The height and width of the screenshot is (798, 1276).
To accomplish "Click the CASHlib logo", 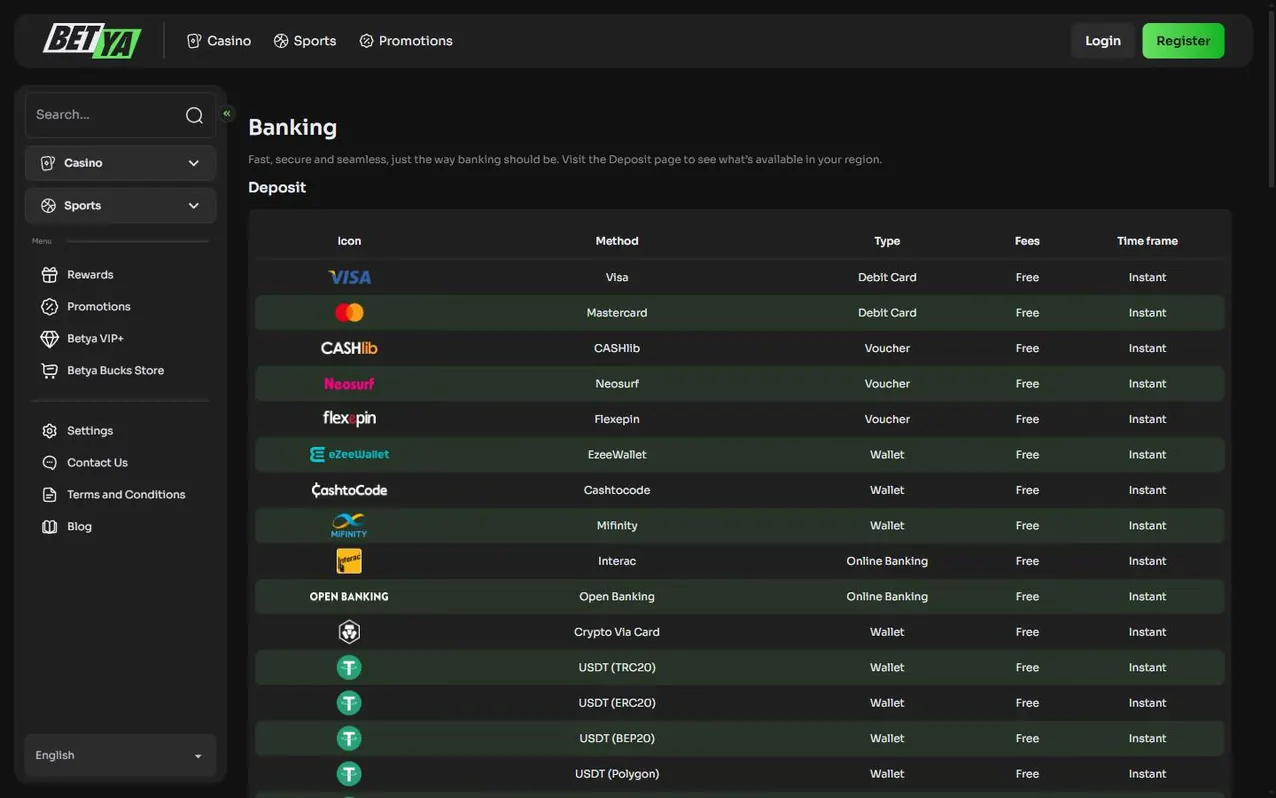I will tap(349, 348).
